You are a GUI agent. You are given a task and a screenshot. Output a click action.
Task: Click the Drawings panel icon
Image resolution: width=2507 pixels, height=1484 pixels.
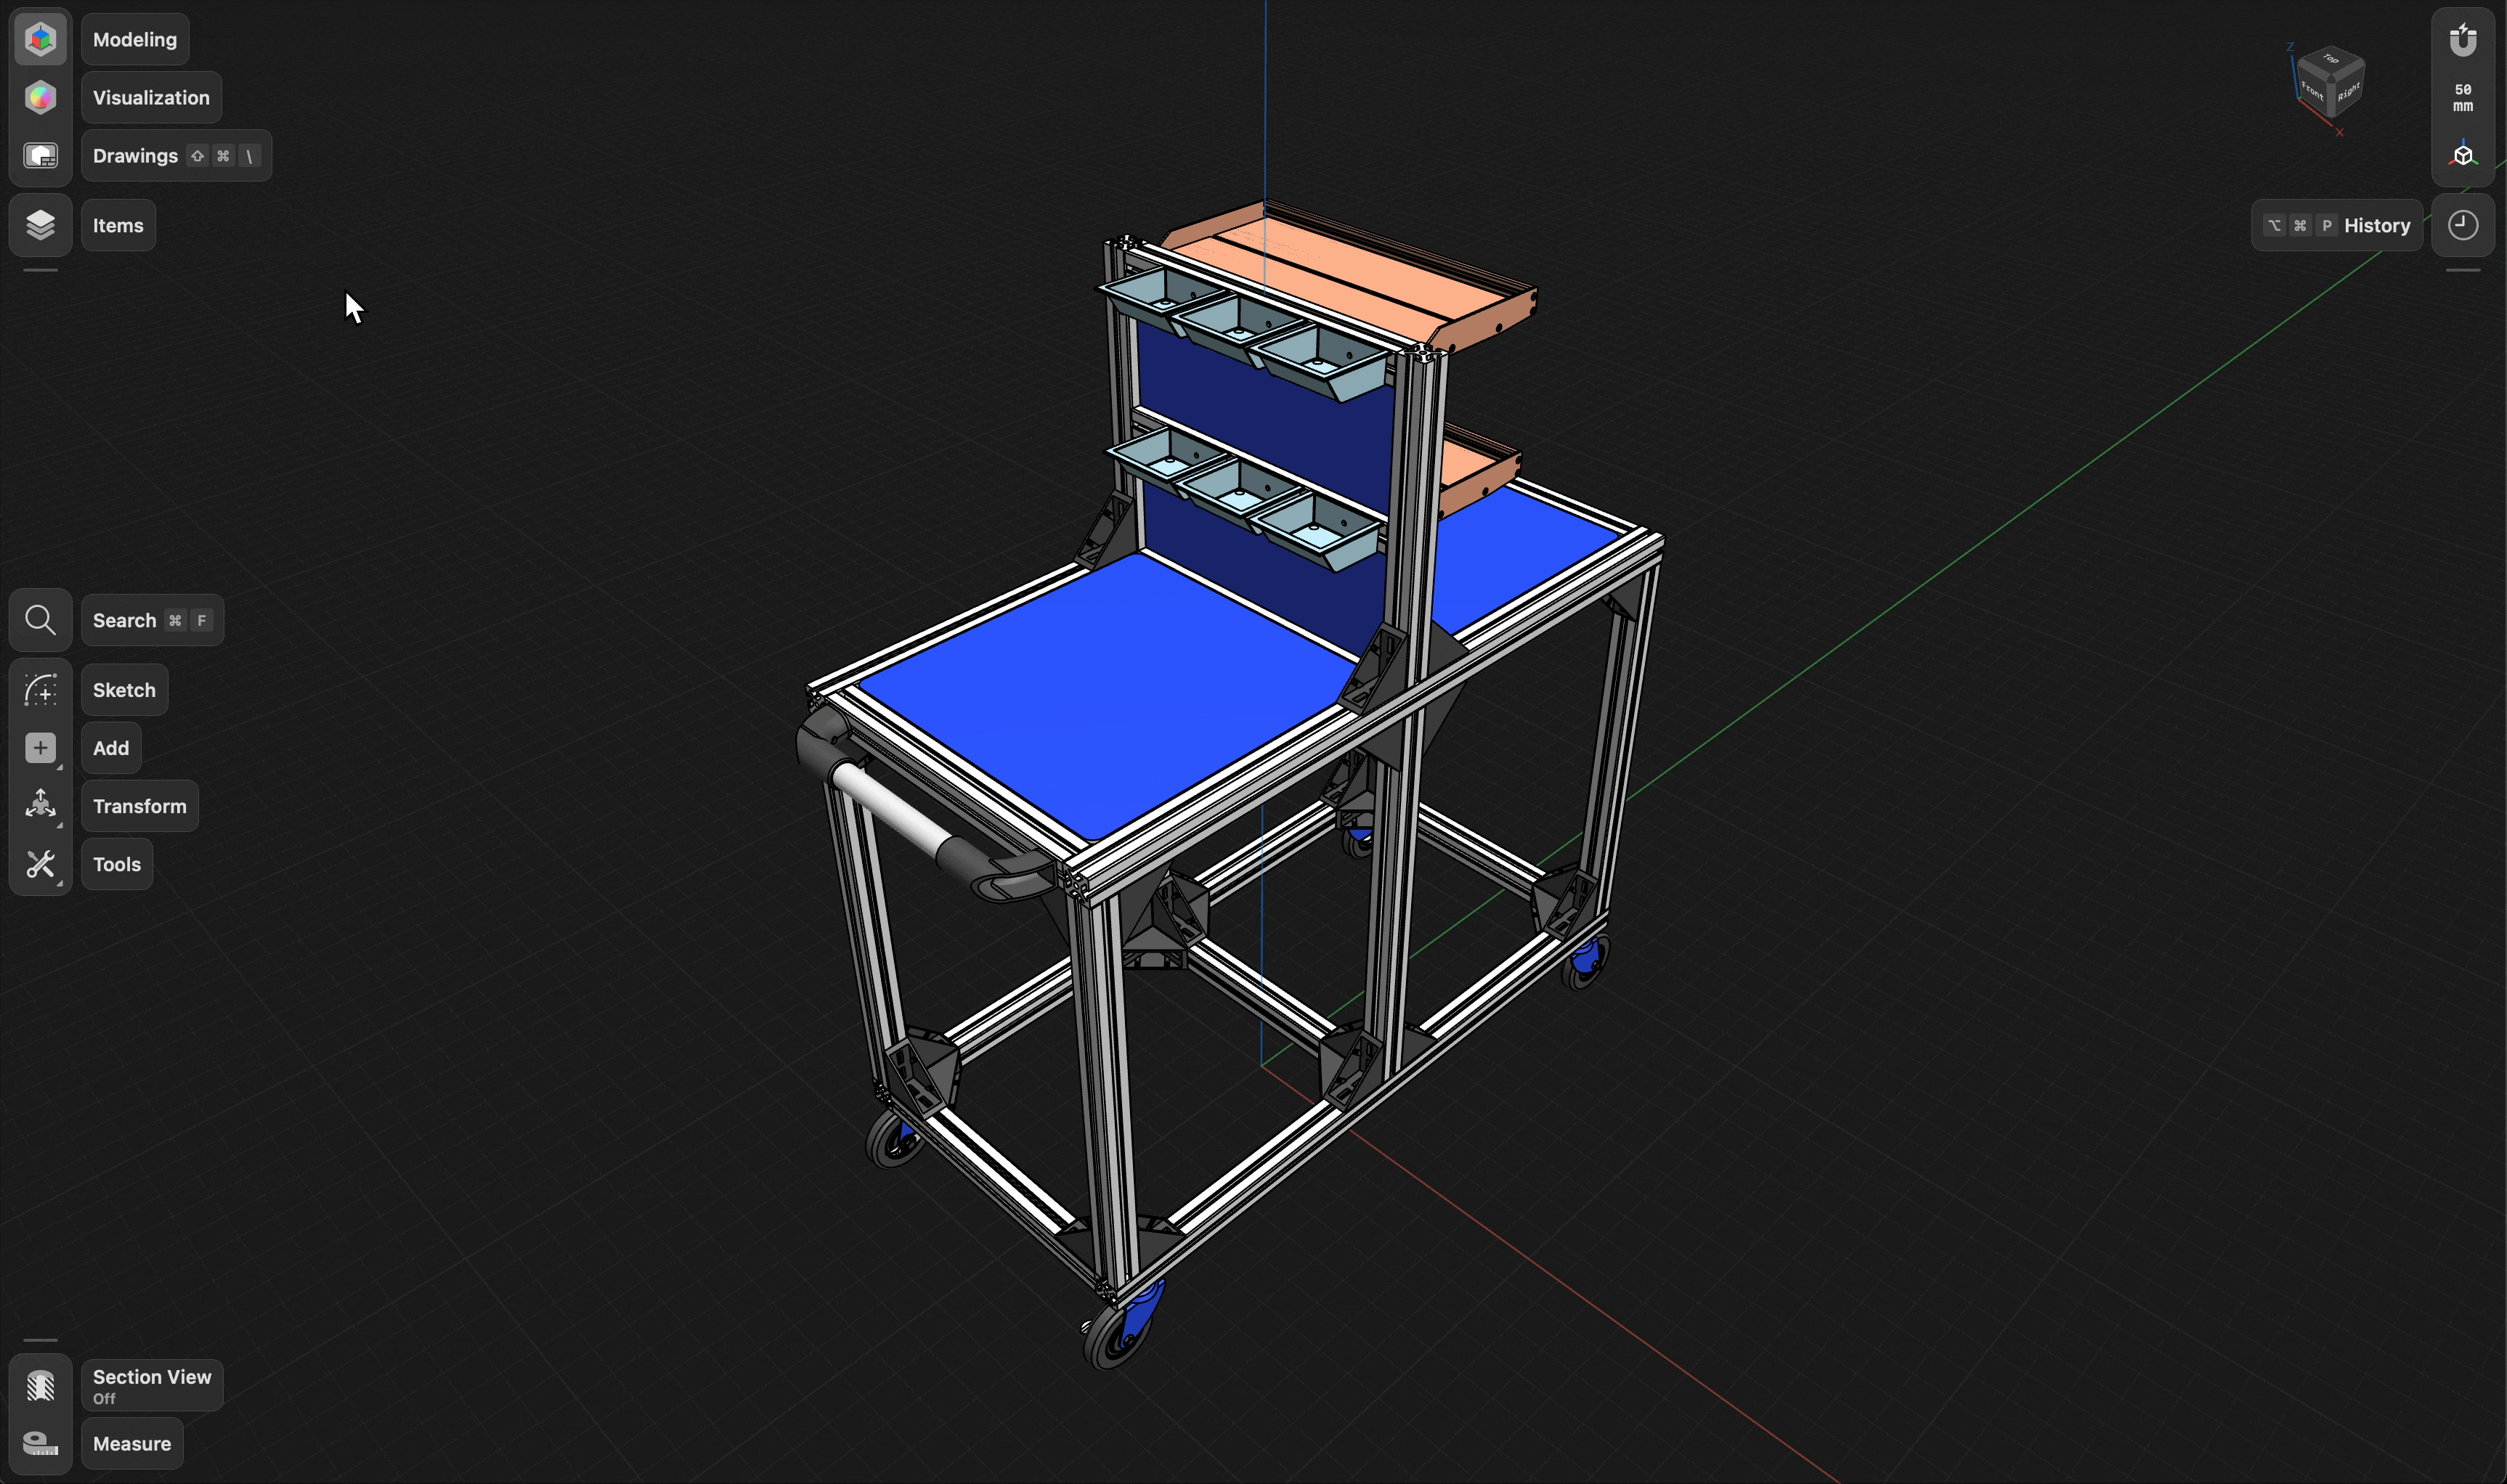(40, 155)
